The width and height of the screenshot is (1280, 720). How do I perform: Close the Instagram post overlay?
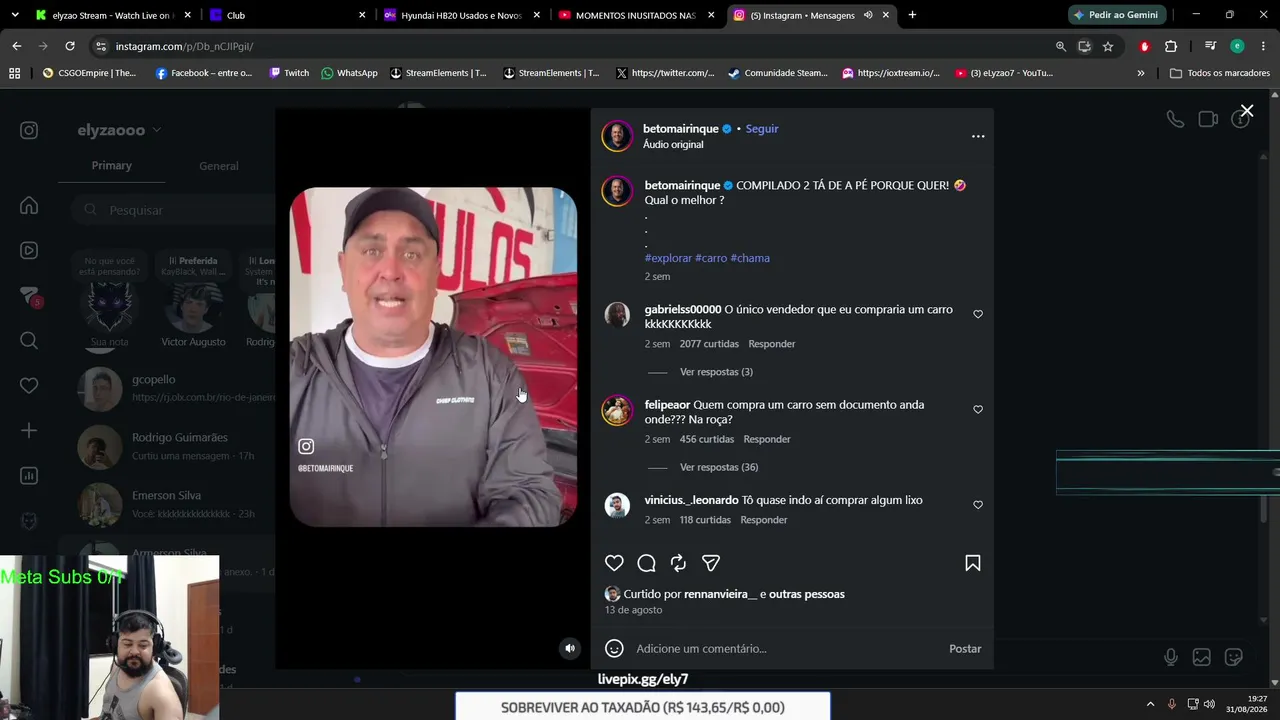(x=1246, y=111)
